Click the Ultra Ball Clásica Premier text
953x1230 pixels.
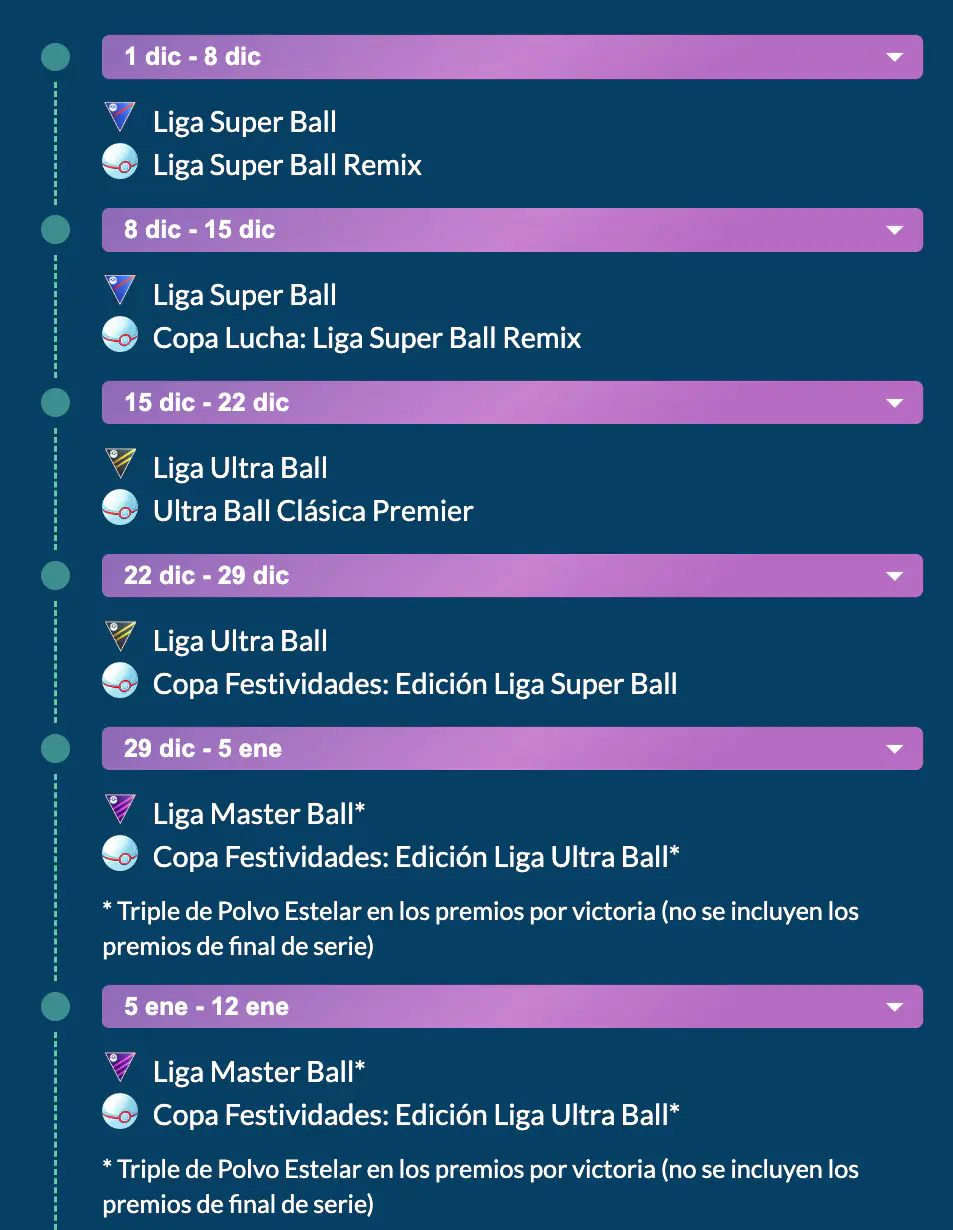coord(313,511)
